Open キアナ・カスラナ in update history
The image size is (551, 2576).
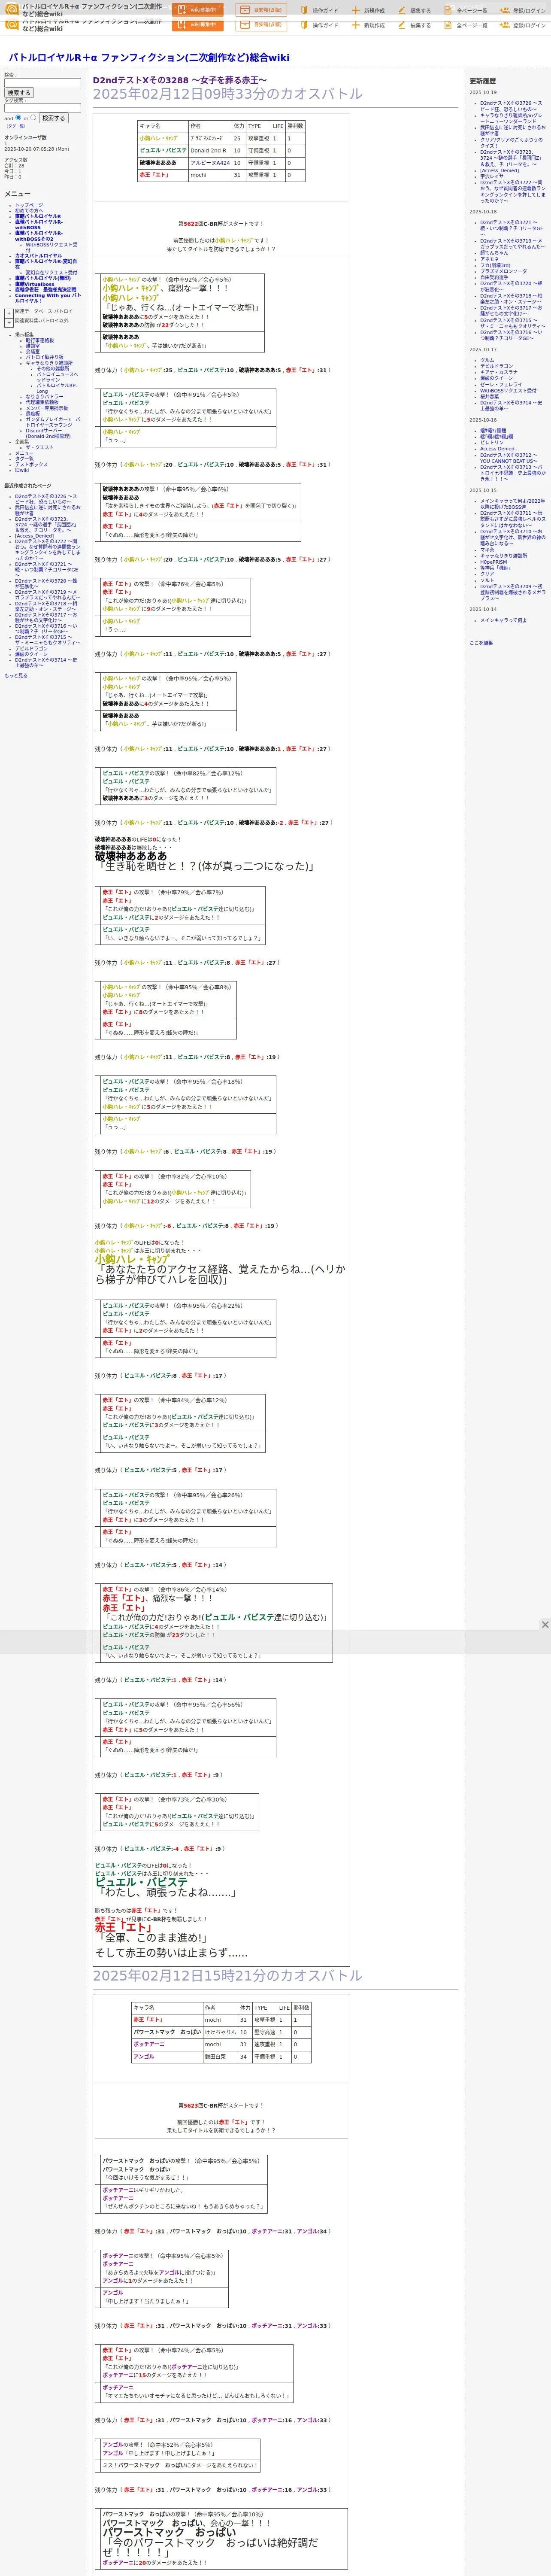point(499,372)
